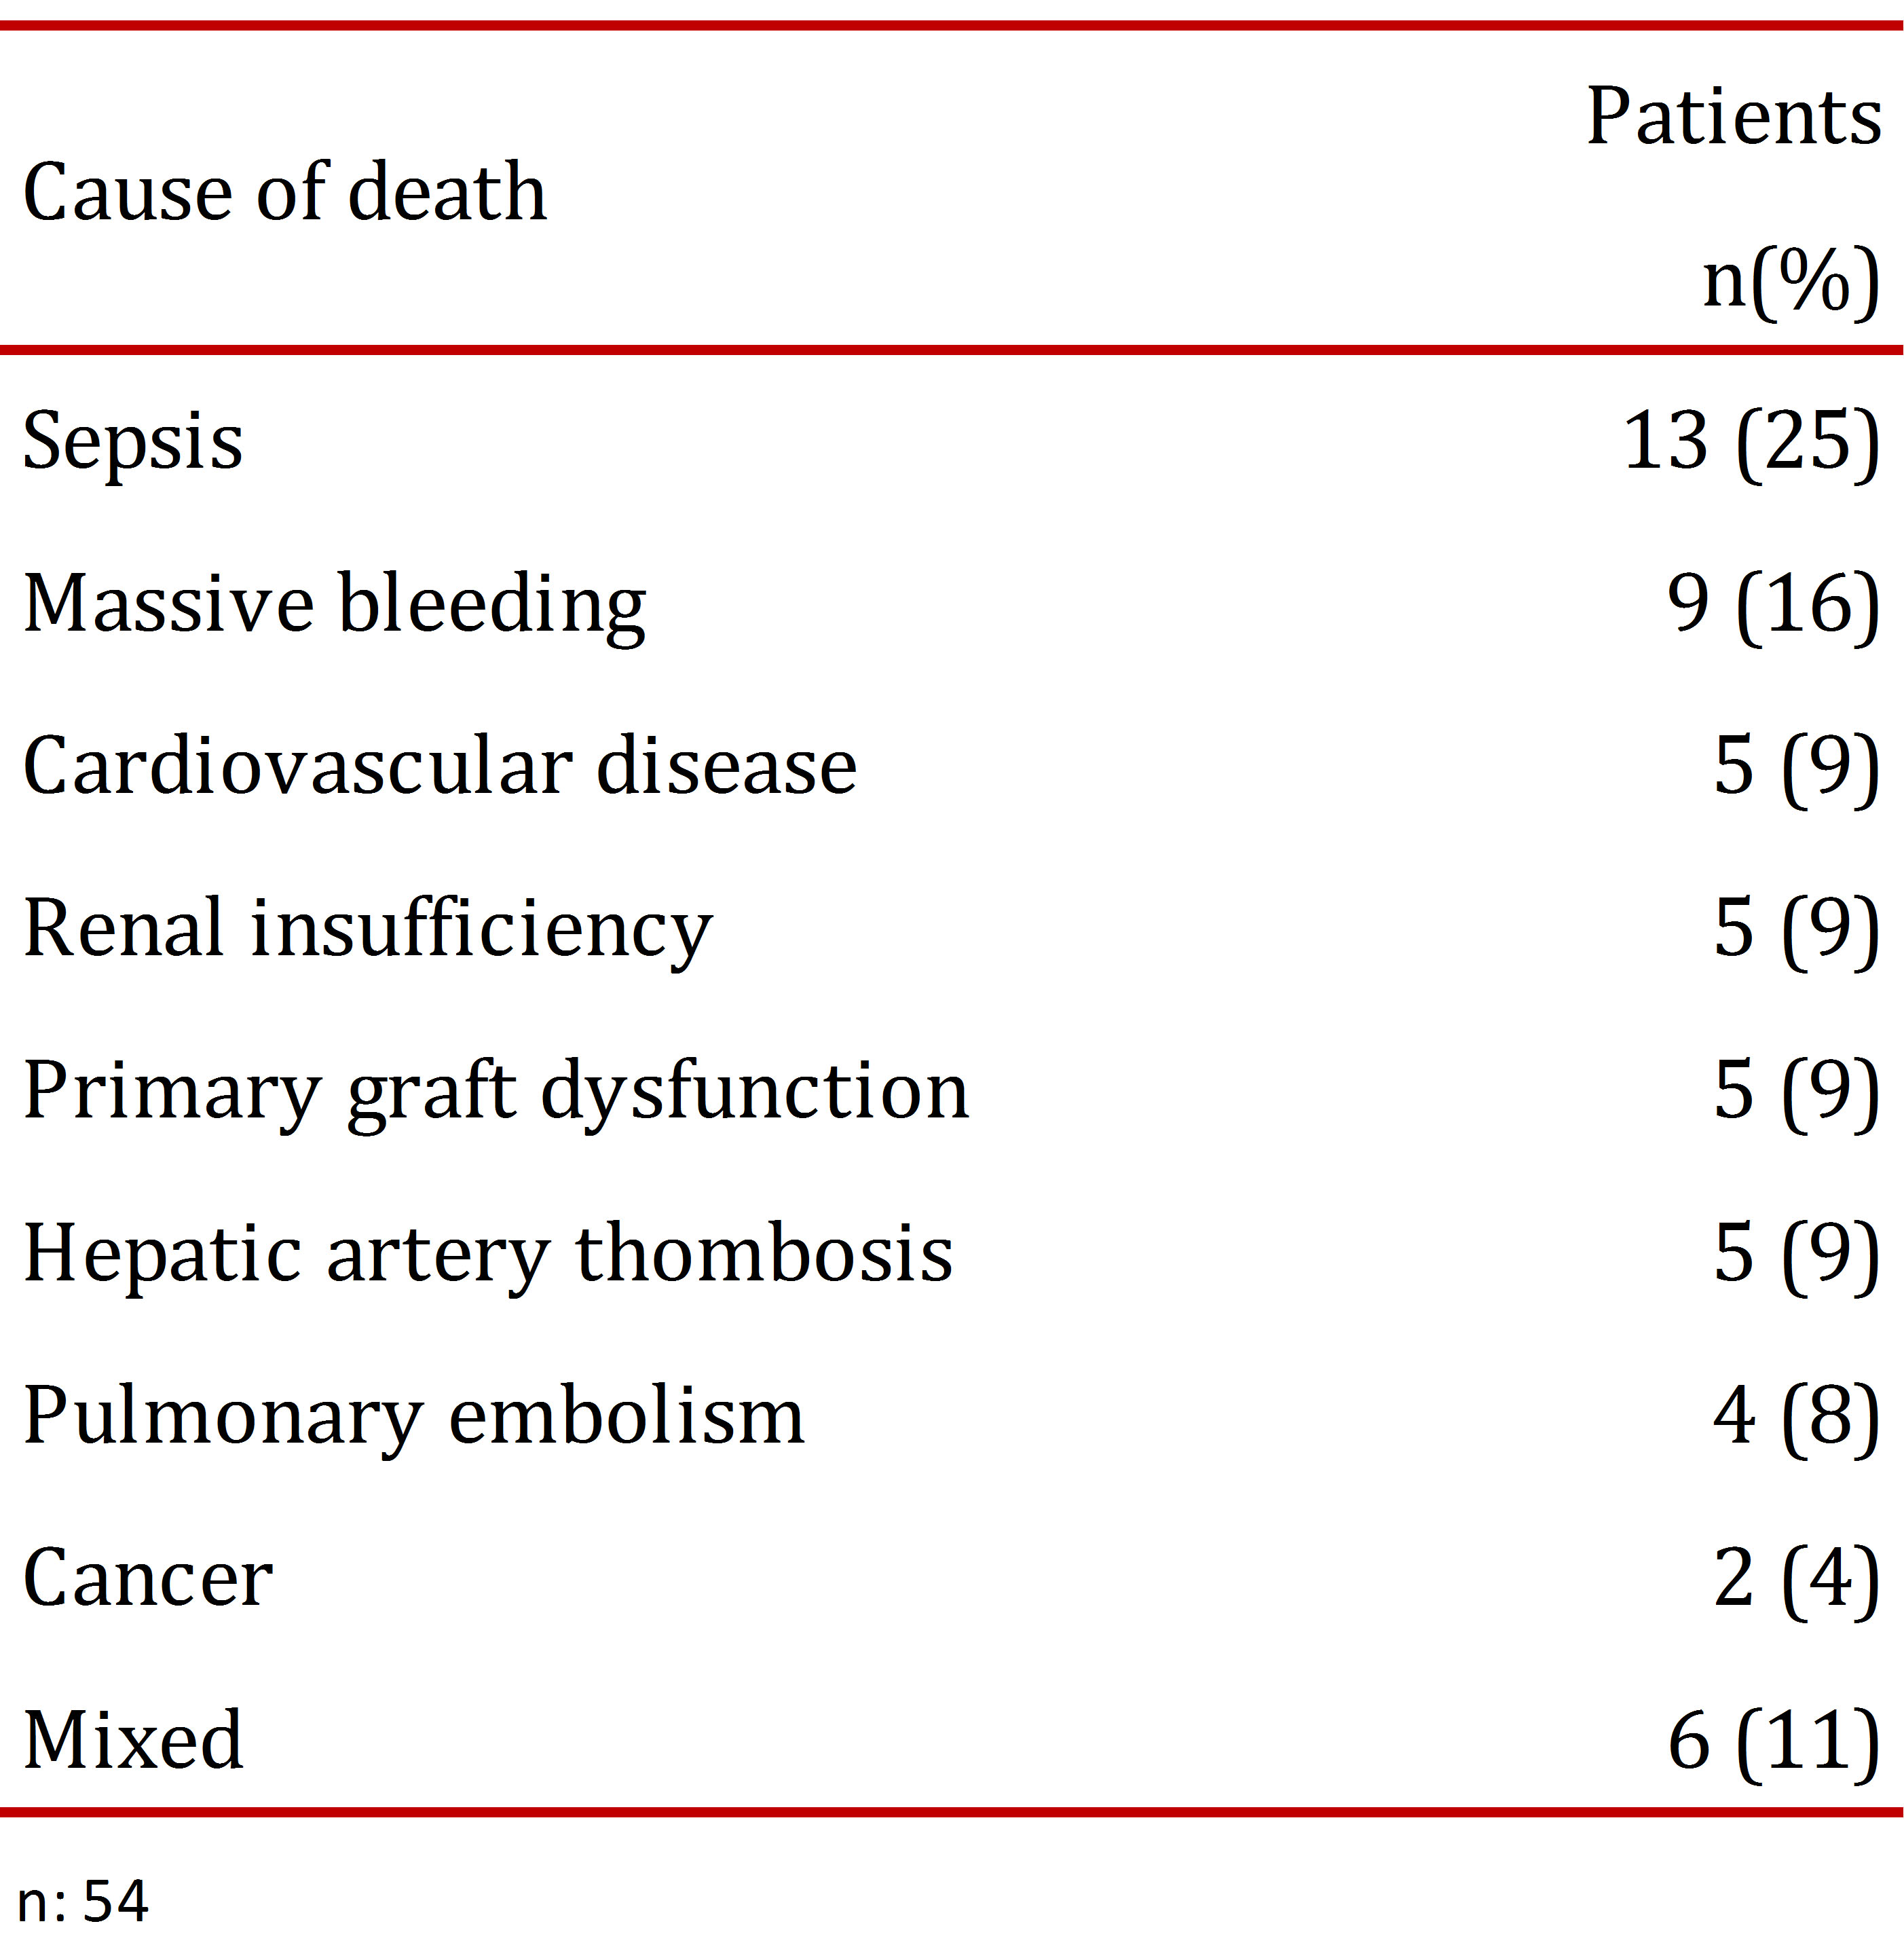Image resolution: width=1904 pixels, height=1945 pixels.
Task: Select the 'Primary graft dysfunction' row label
Action: pyautogui.click(x=496, y=1091)
